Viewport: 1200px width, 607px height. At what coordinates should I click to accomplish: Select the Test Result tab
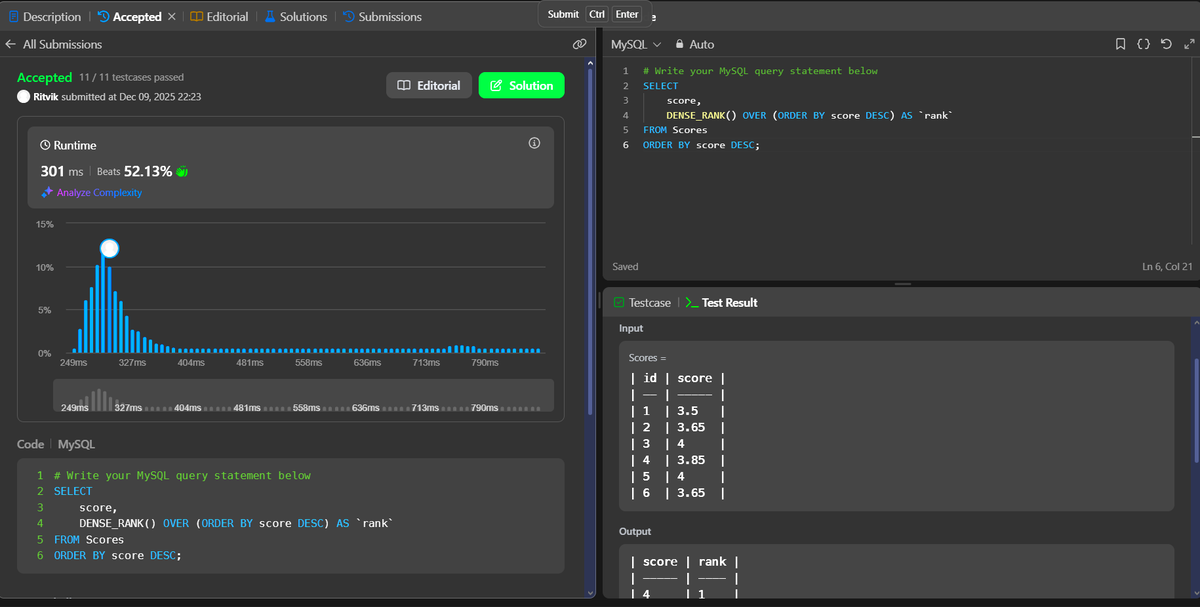(722, 303)
